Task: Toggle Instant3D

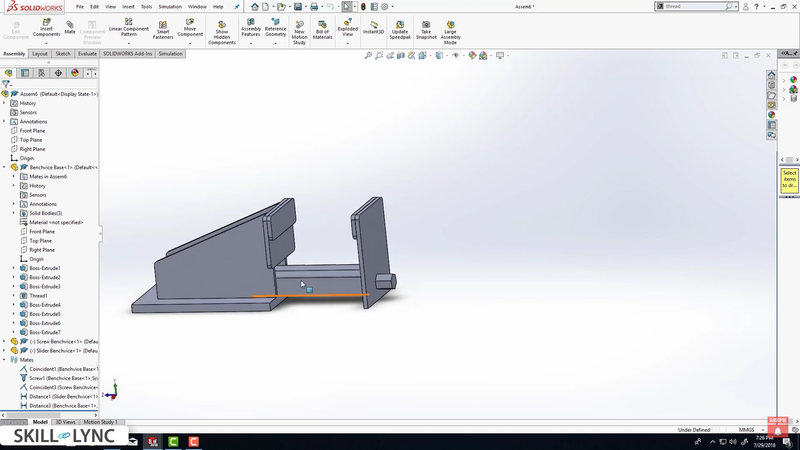Action: click(x=373, y=28)
